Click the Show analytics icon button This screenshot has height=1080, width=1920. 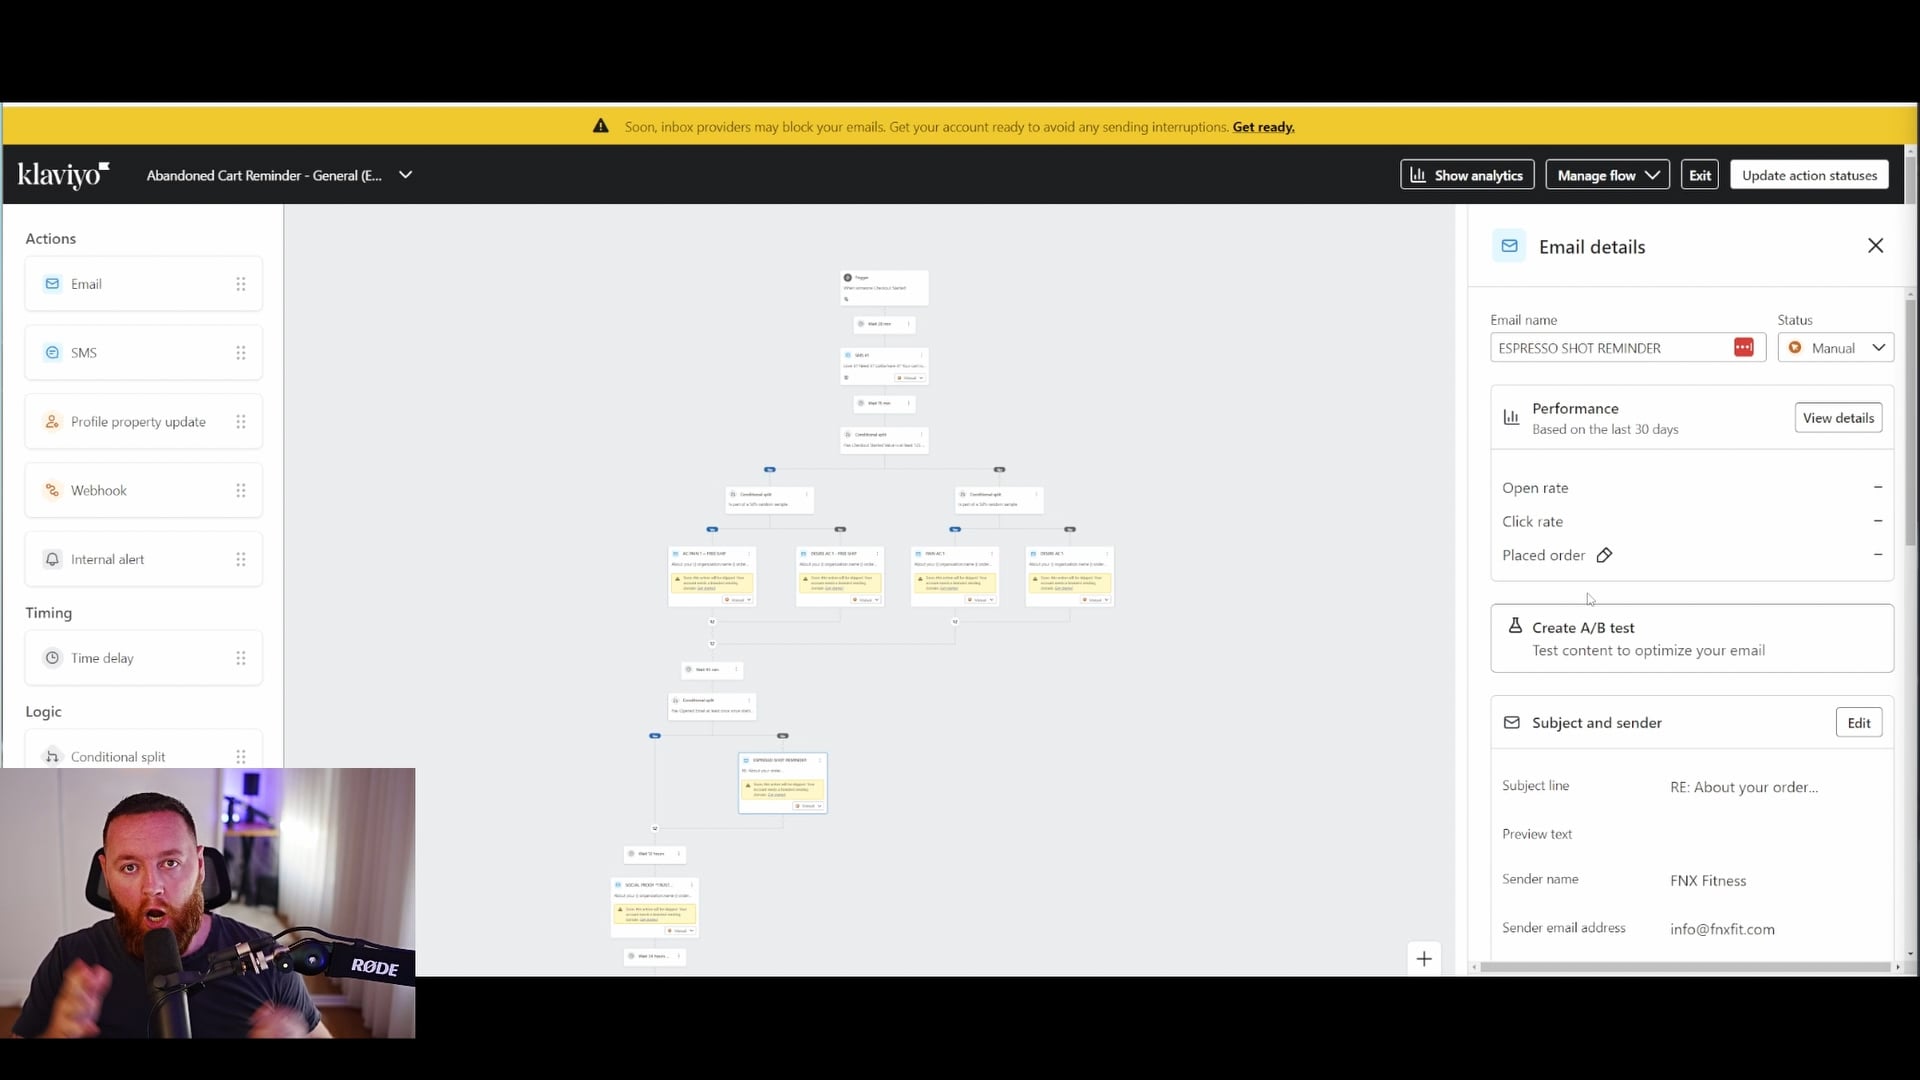1418,175
